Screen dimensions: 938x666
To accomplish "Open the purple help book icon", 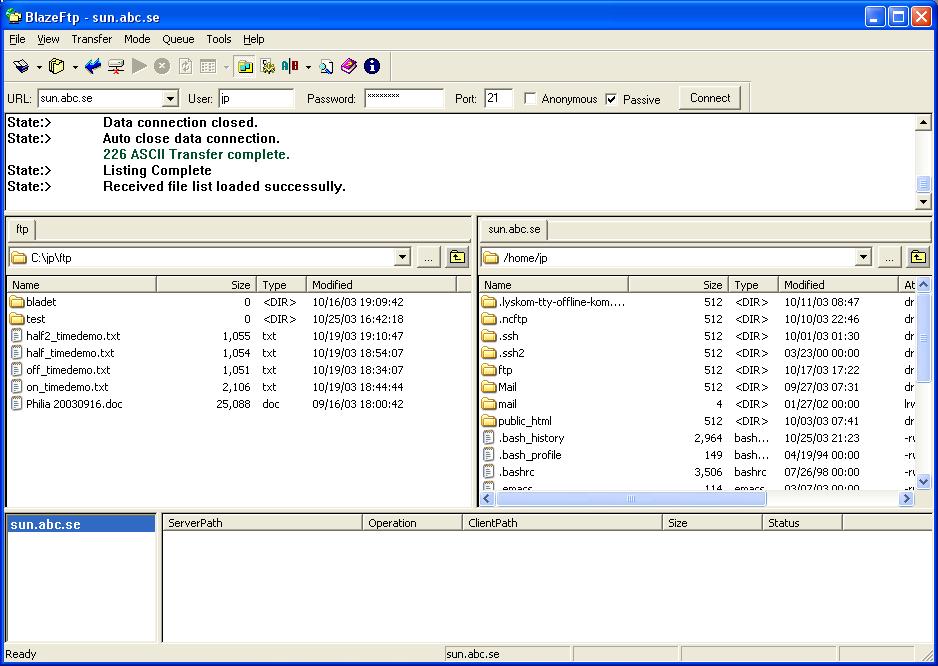I will (x=349, y=66).
